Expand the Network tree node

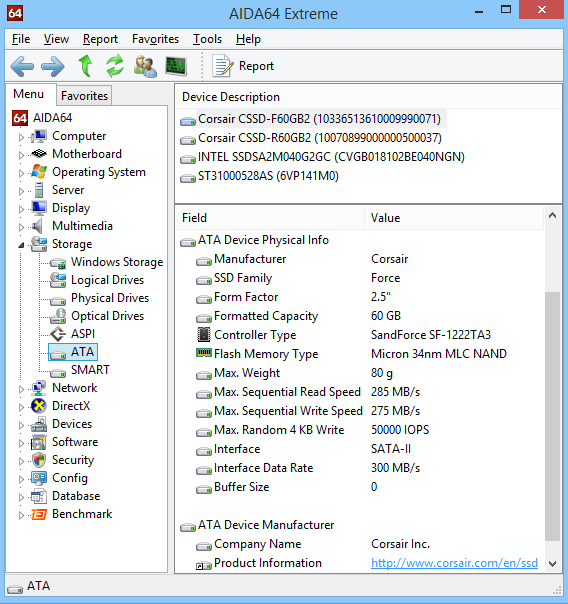(21, 389)
